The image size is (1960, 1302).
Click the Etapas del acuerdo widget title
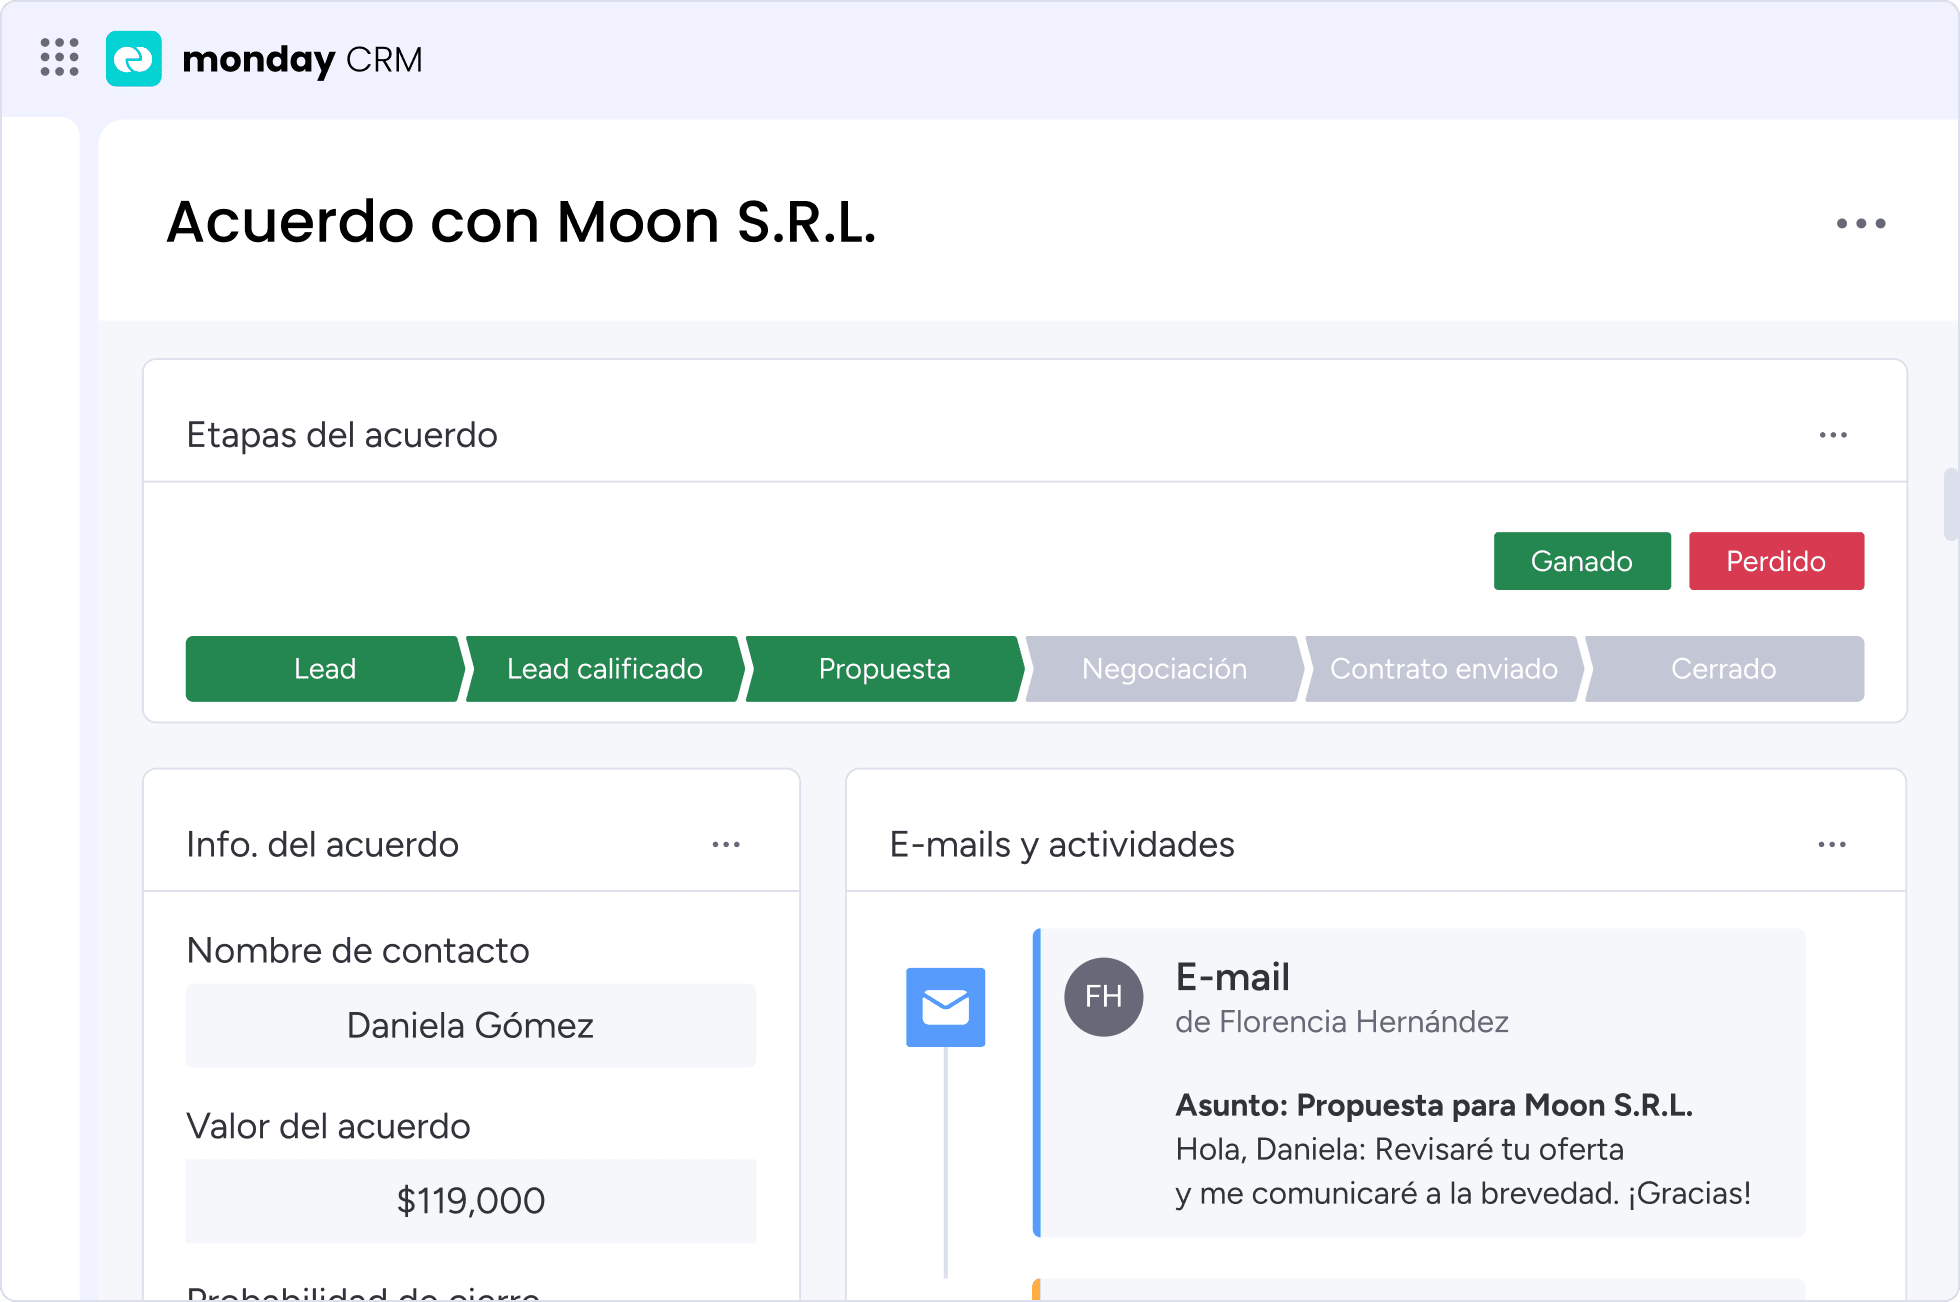(342, 435)
